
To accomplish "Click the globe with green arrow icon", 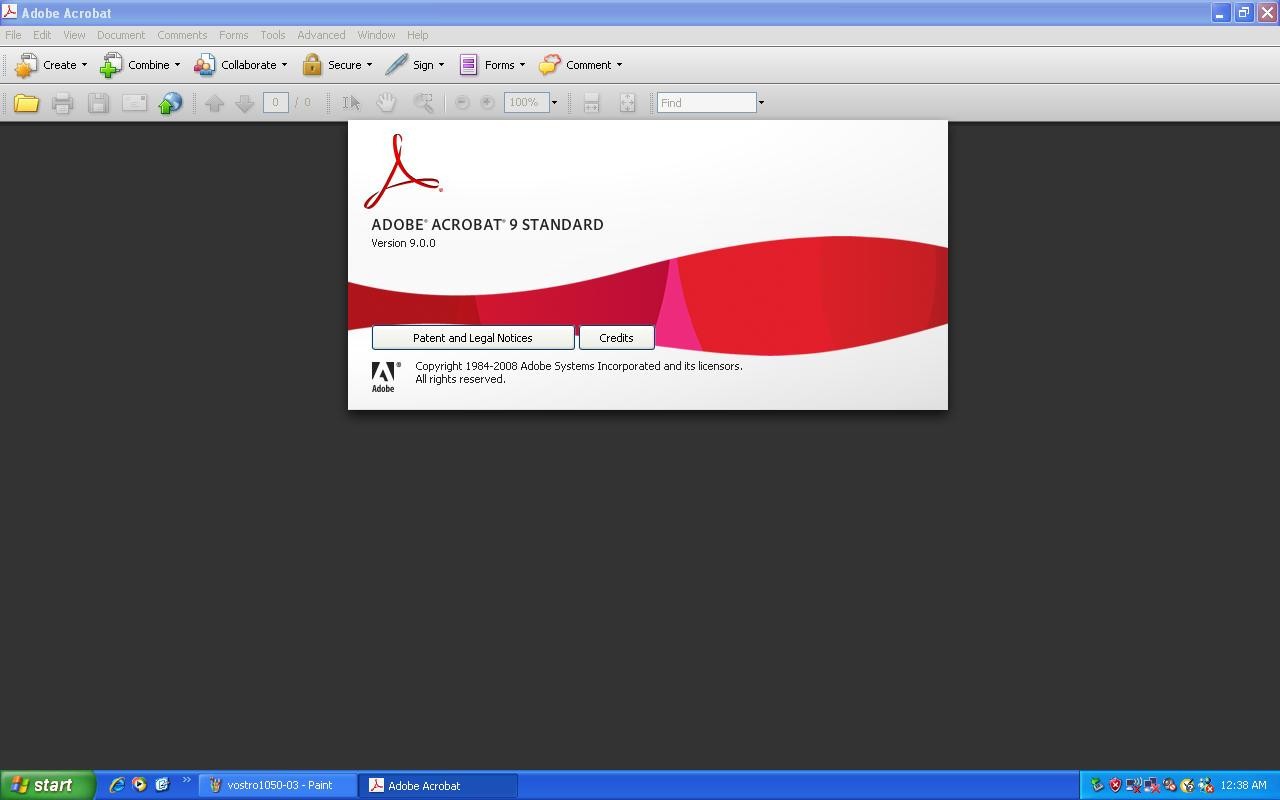I will point(170,103).
